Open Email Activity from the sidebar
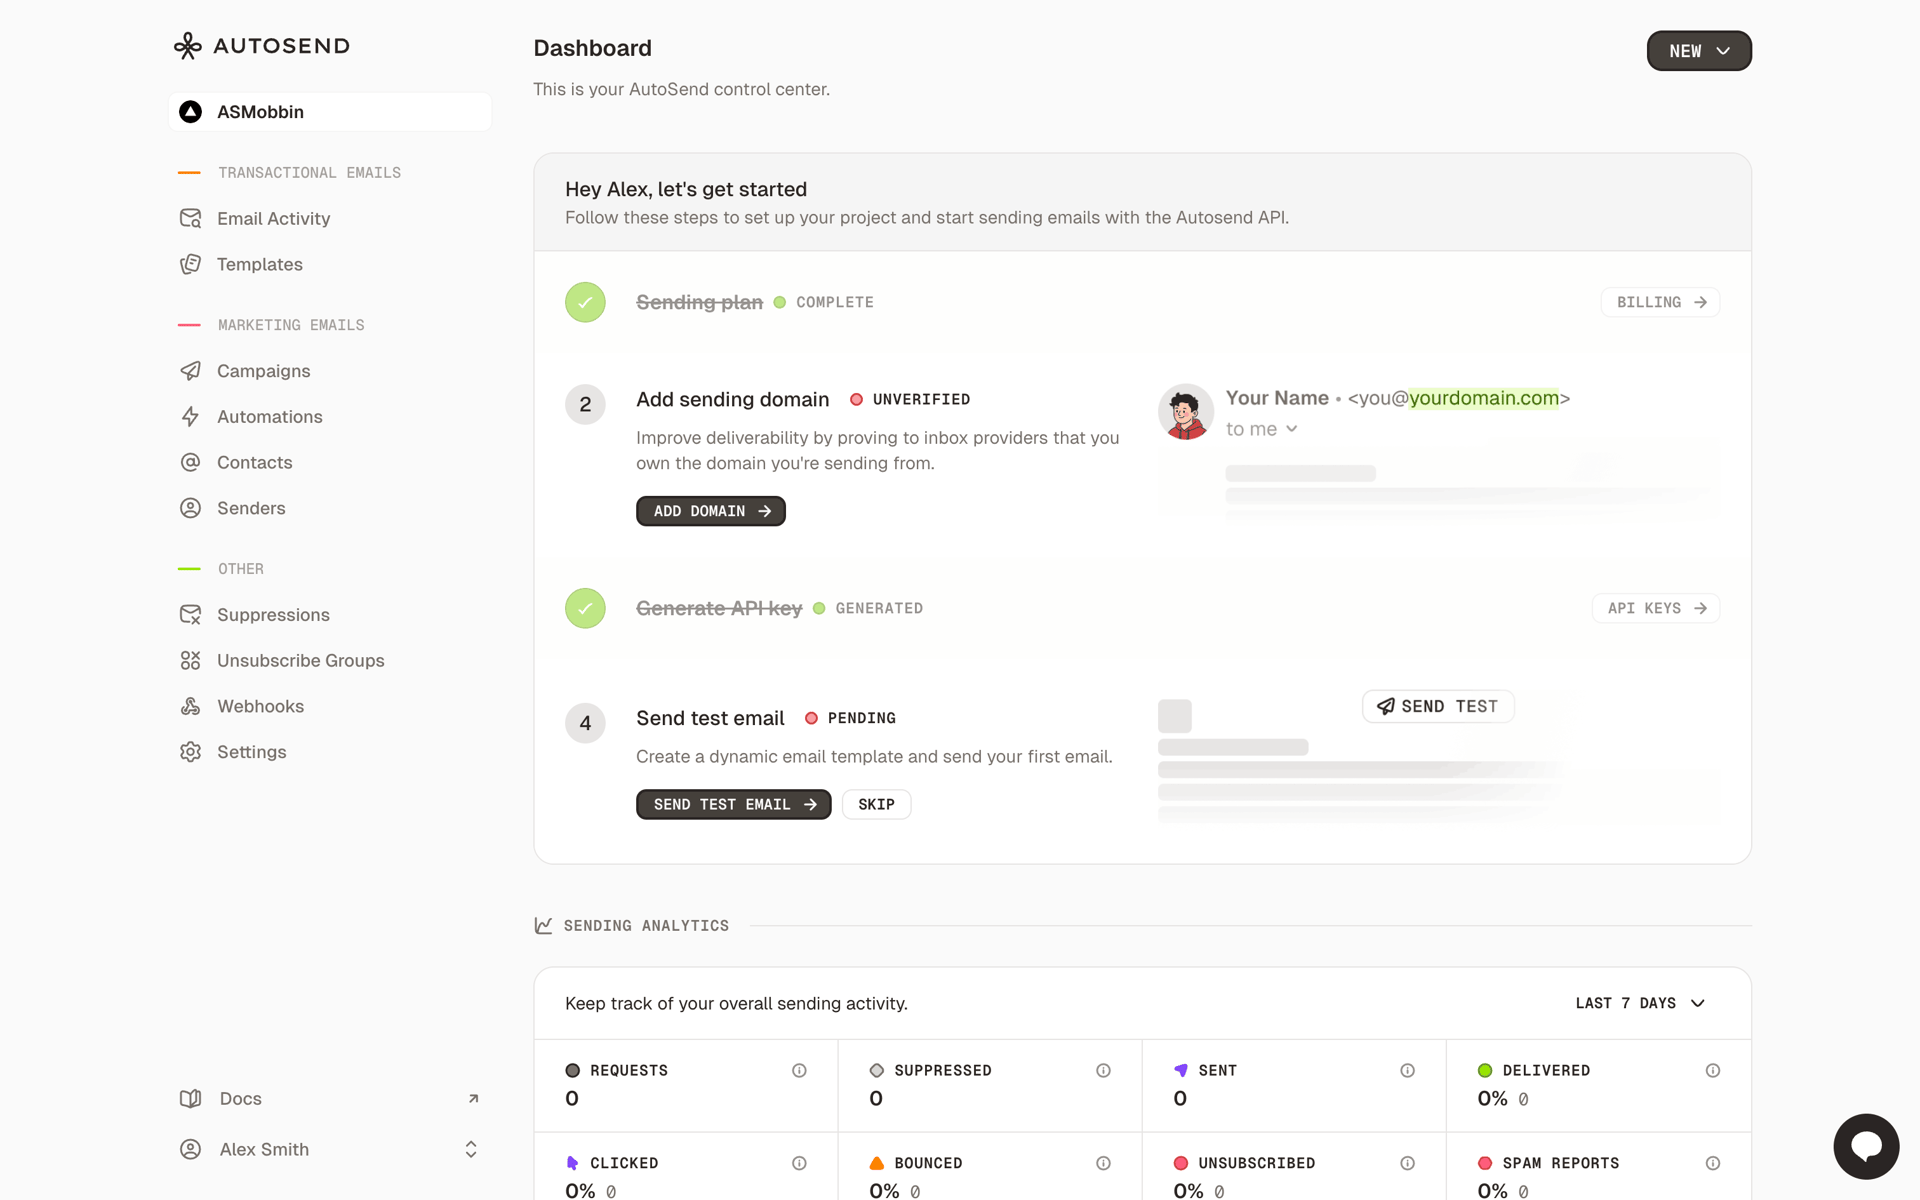Image resolution: width=1920 pixels, height=1200 pixels. click(x=273, y=218)
